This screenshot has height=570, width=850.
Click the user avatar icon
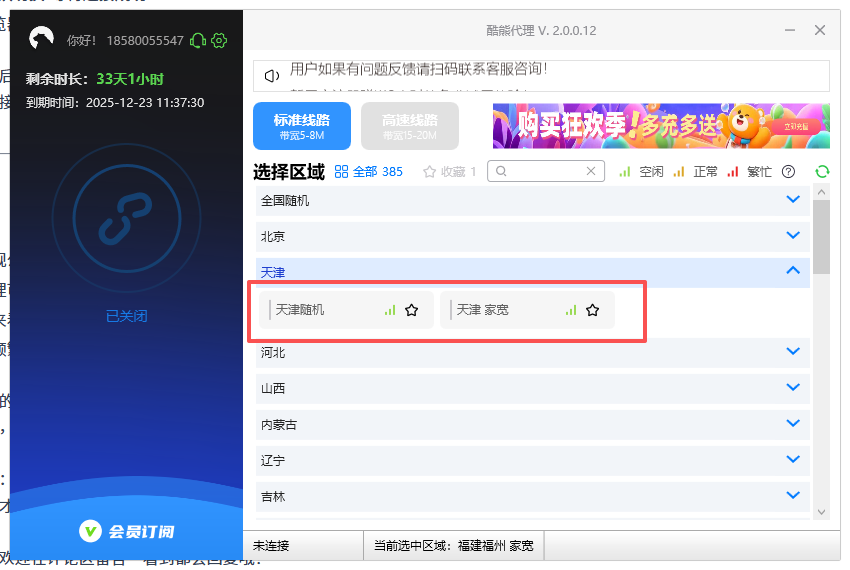pyautogui.click(x=42, y=40)
